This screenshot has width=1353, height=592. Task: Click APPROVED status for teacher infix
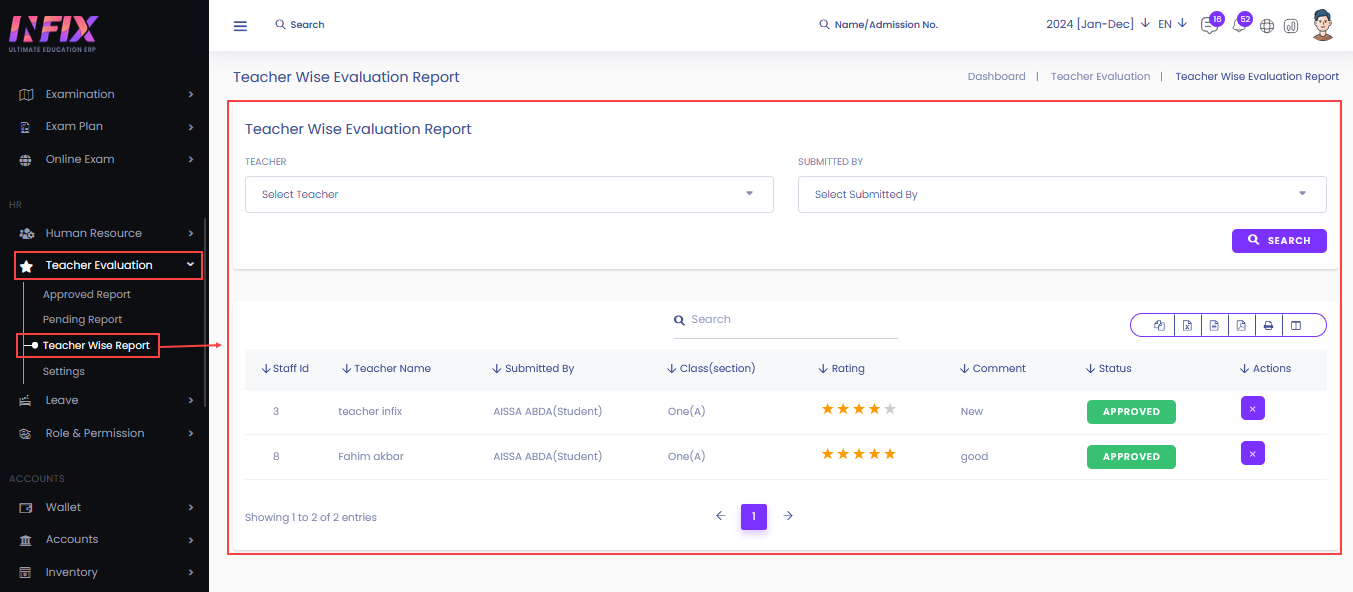pos(1131,412)
